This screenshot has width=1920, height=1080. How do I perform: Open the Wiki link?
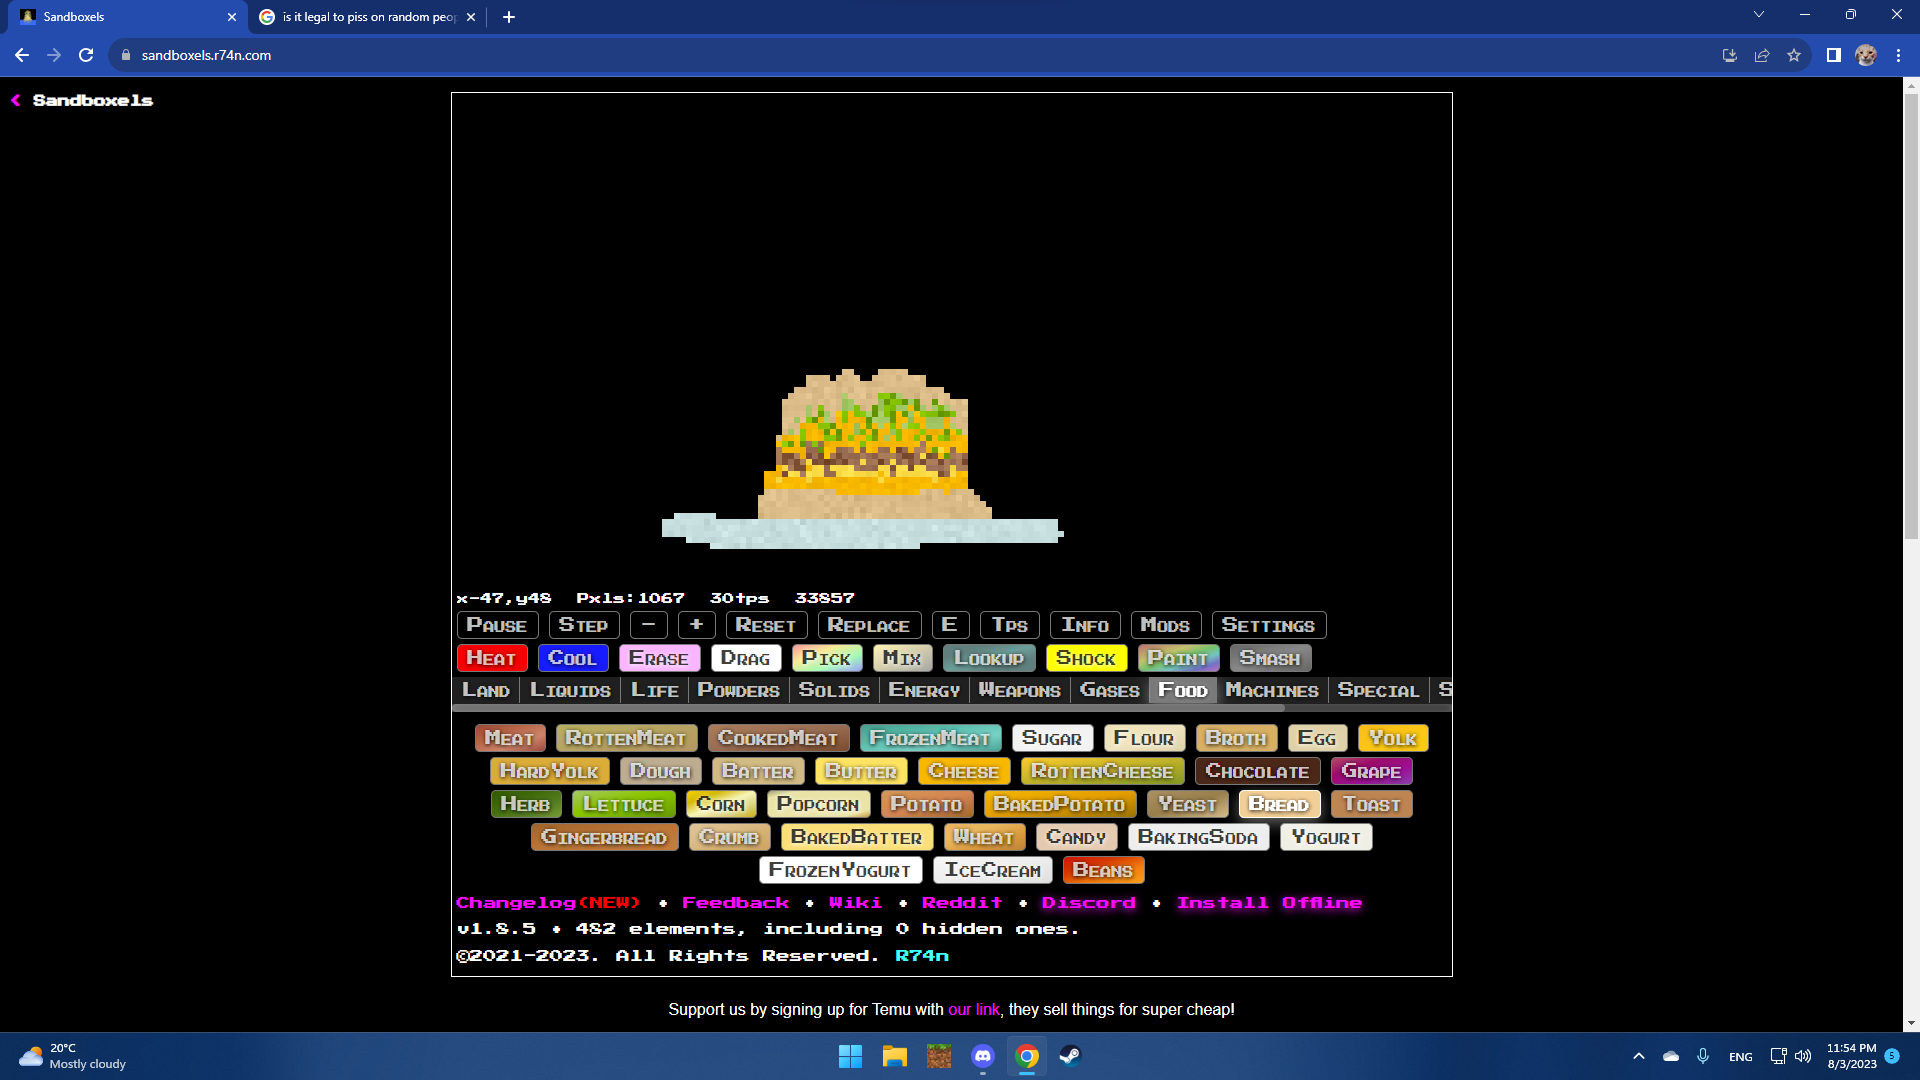[x=855, y=902]
